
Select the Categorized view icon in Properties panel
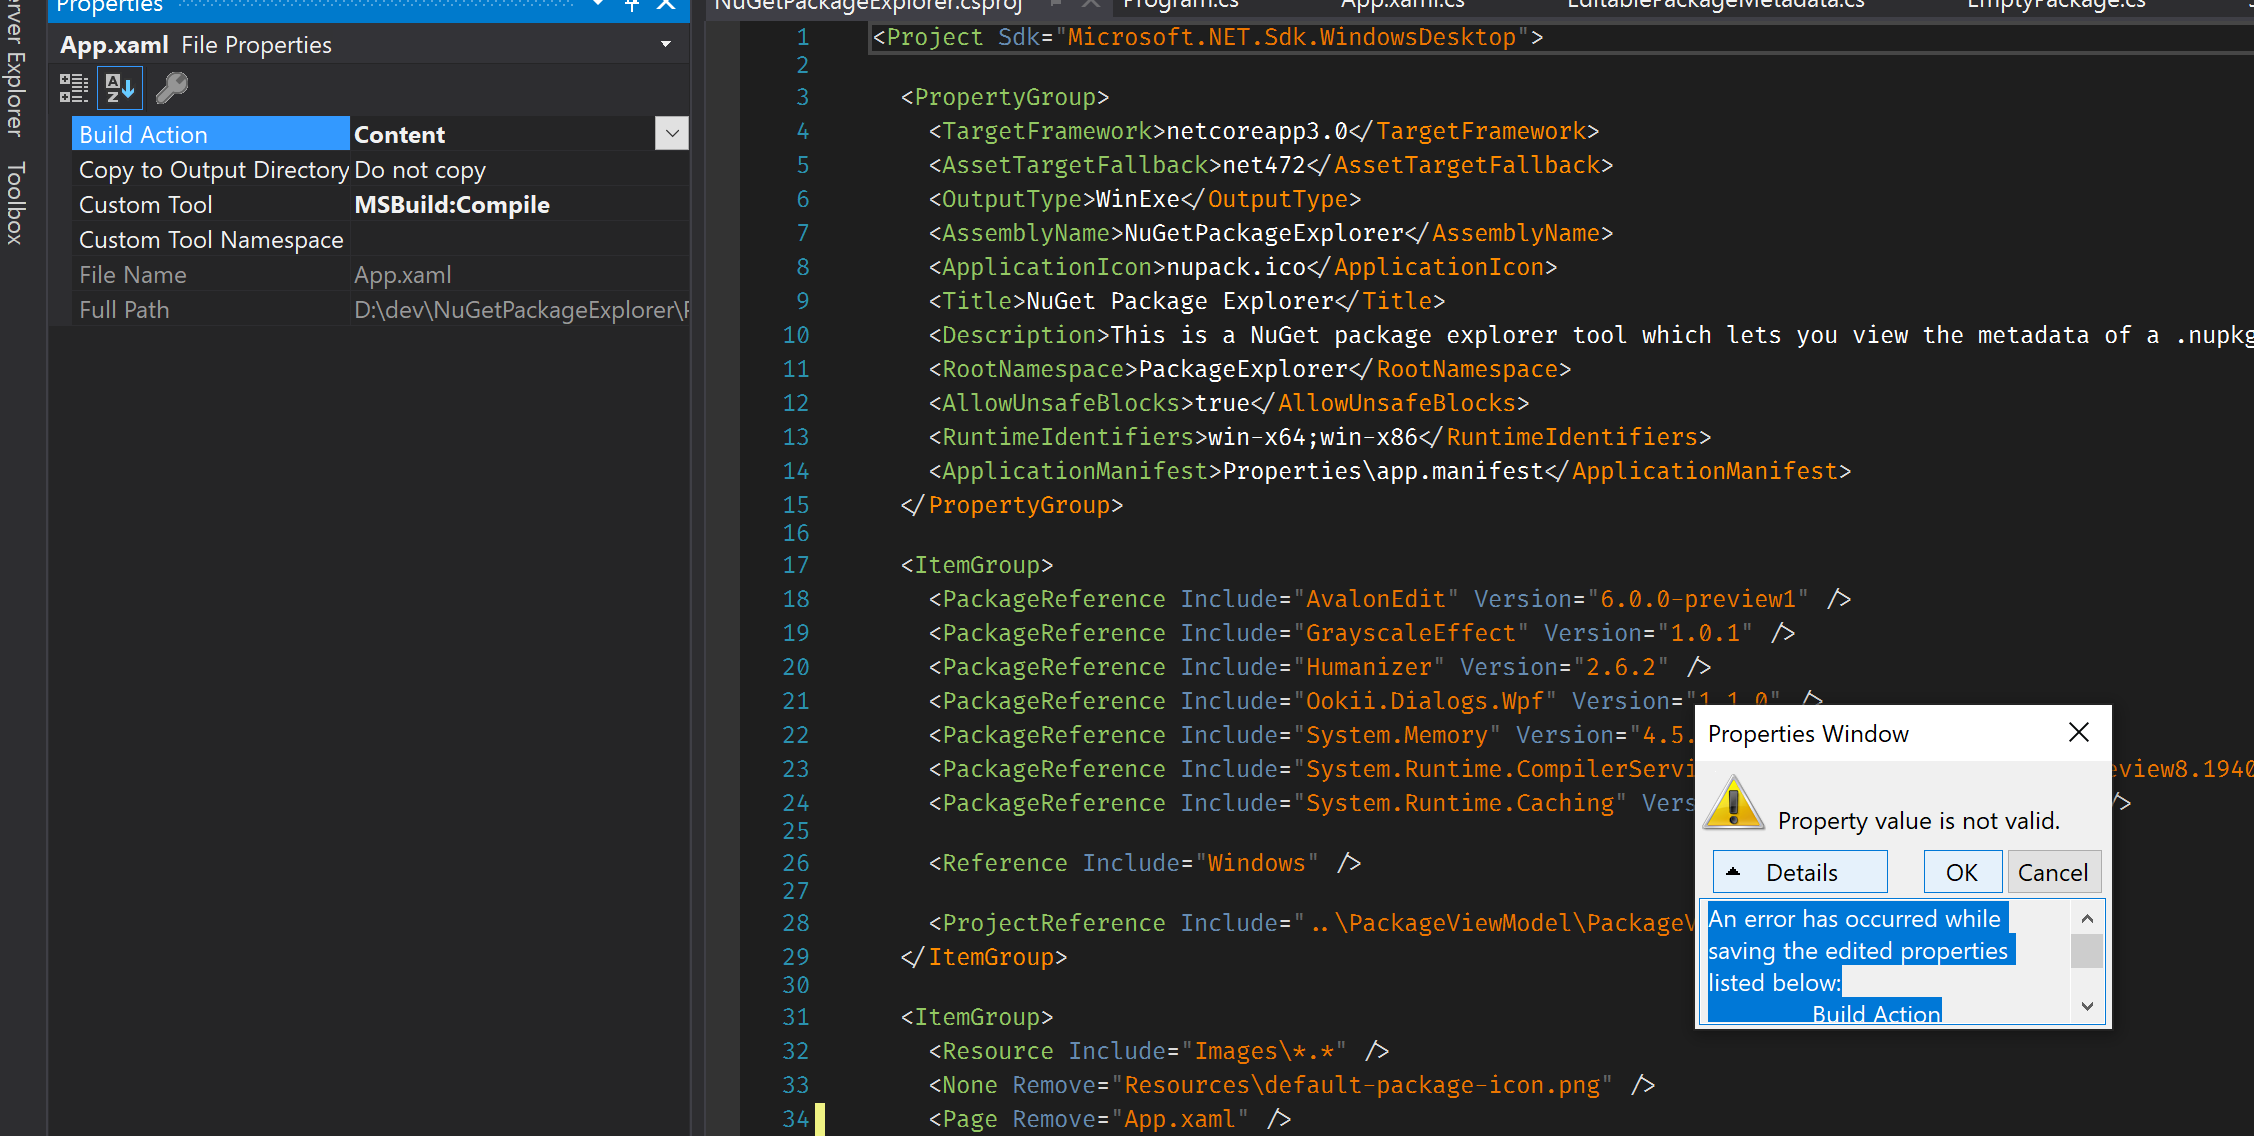(74, 88)
